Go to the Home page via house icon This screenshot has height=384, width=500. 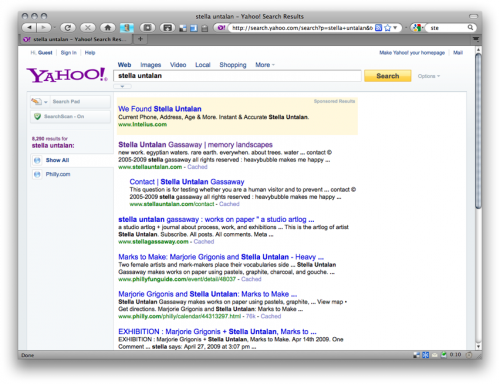(107, 28)
